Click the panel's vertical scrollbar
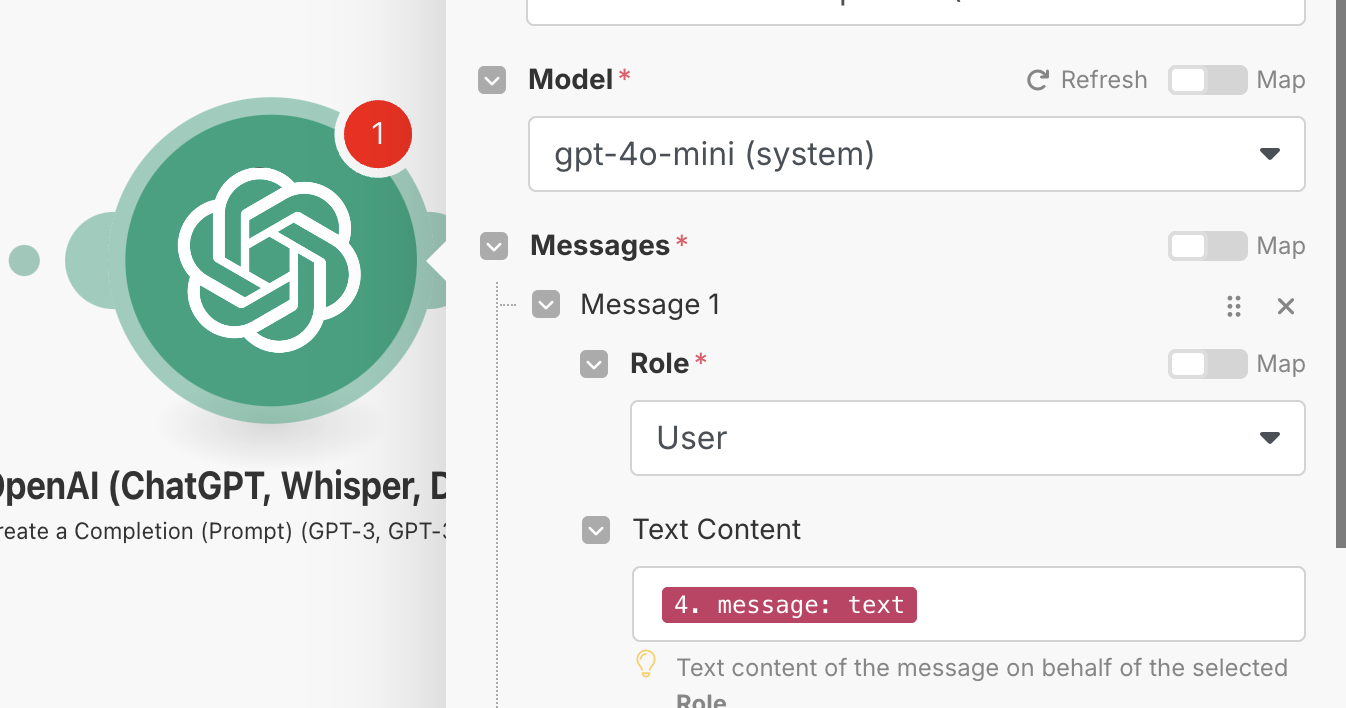The width and height of the screenshot is (1346, 708). [x=1340, y=273]
